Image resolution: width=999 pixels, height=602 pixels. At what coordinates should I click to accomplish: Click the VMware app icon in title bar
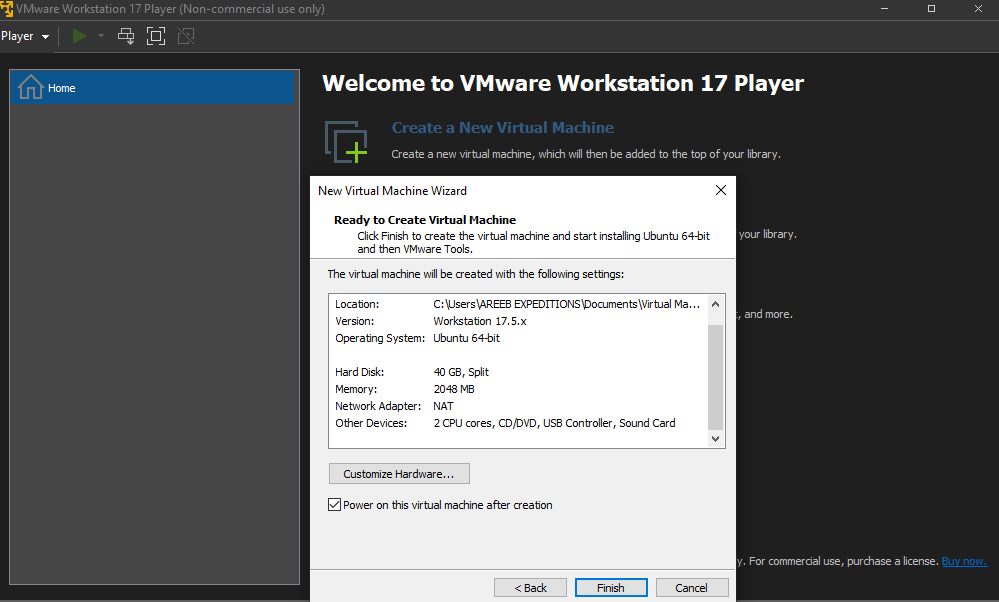(6, 9)
